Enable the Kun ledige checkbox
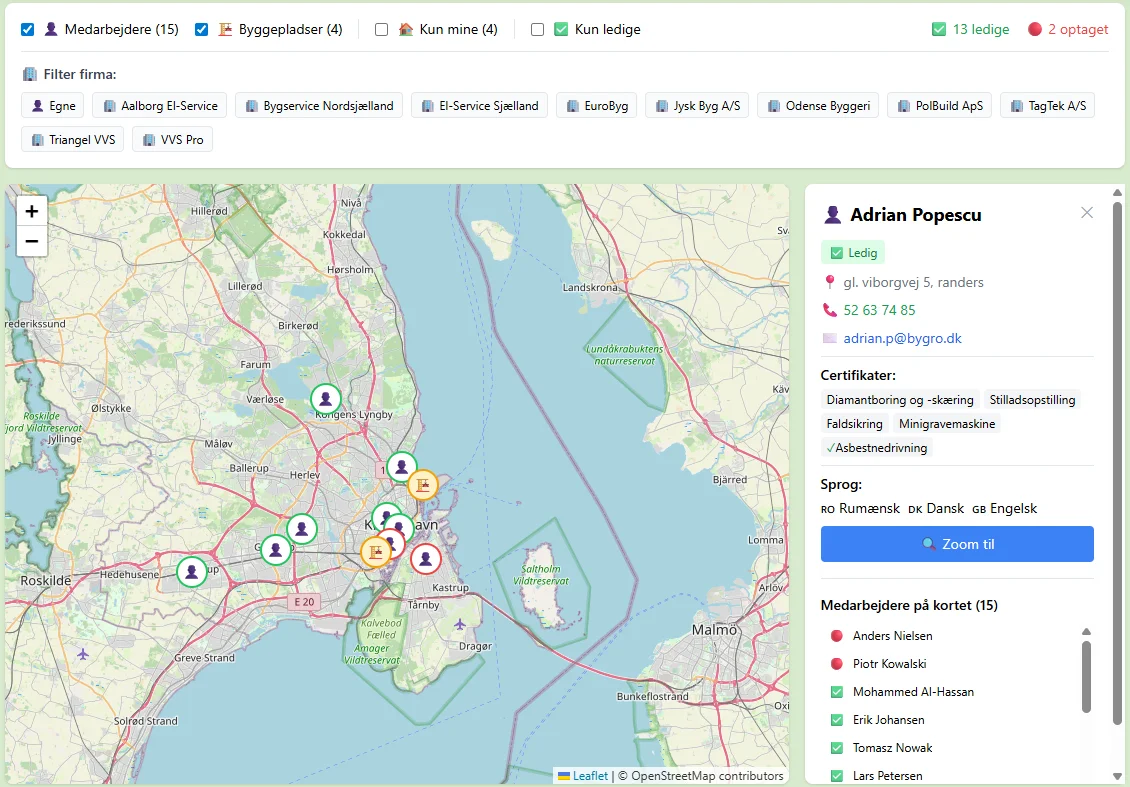 pyautogui.click(x=537, y=30)
